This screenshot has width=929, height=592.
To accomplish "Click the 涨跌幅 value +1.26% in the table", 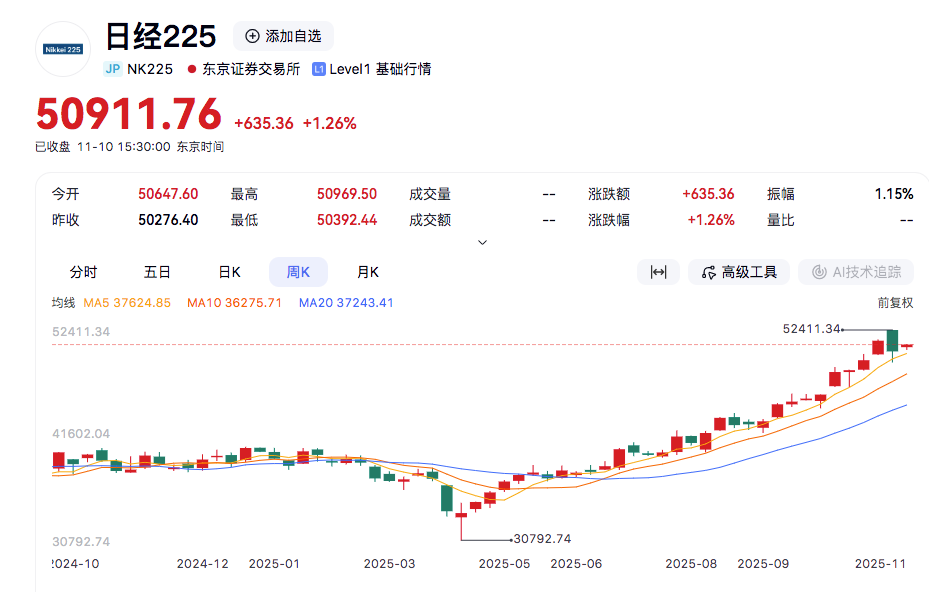I will click(711, 220).
